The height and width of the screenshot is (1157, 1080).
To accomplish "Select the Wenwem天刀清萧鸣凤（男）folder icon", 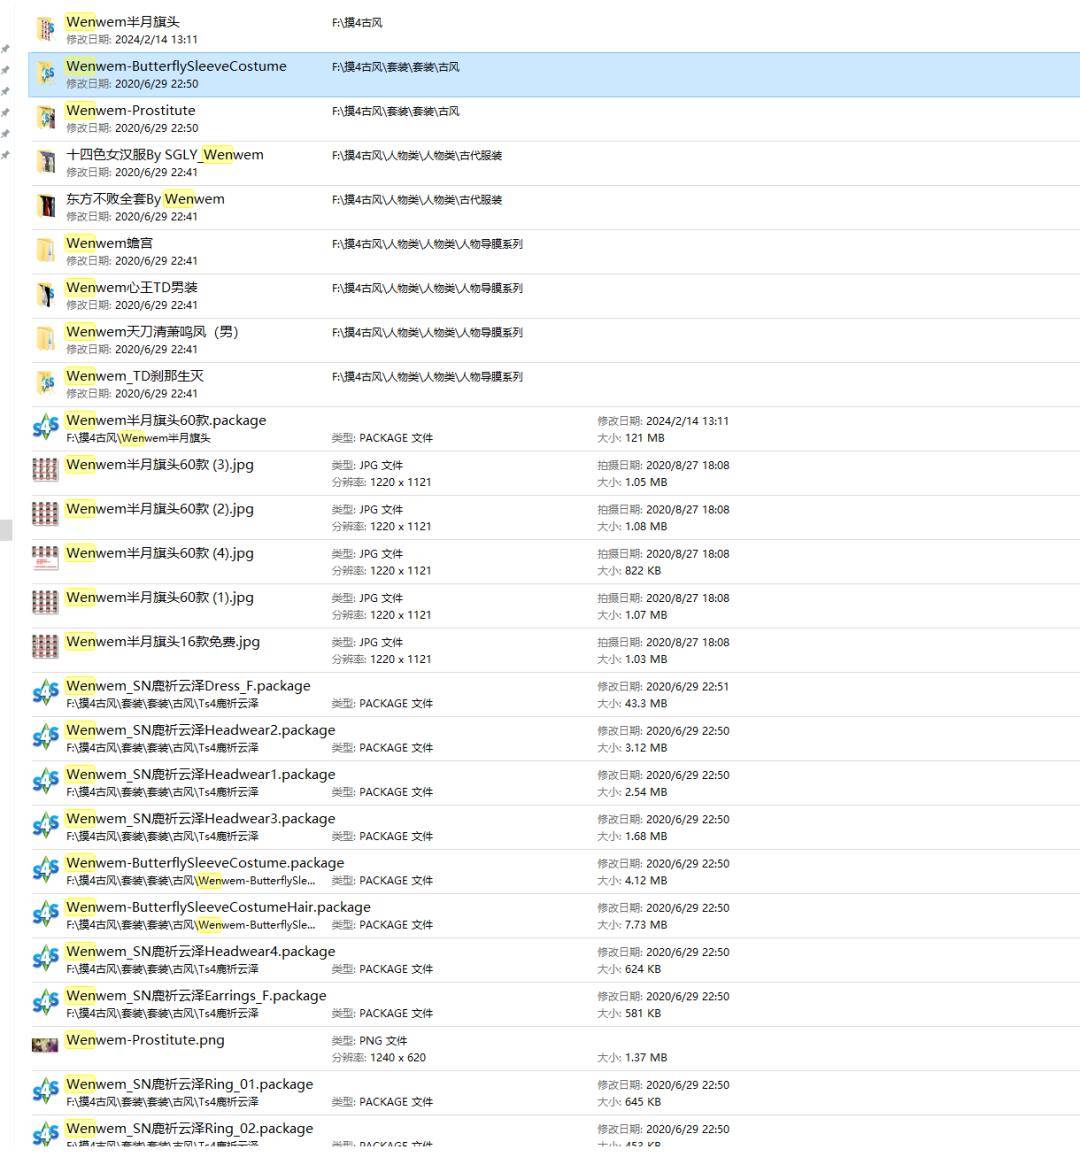I will 46,339.
